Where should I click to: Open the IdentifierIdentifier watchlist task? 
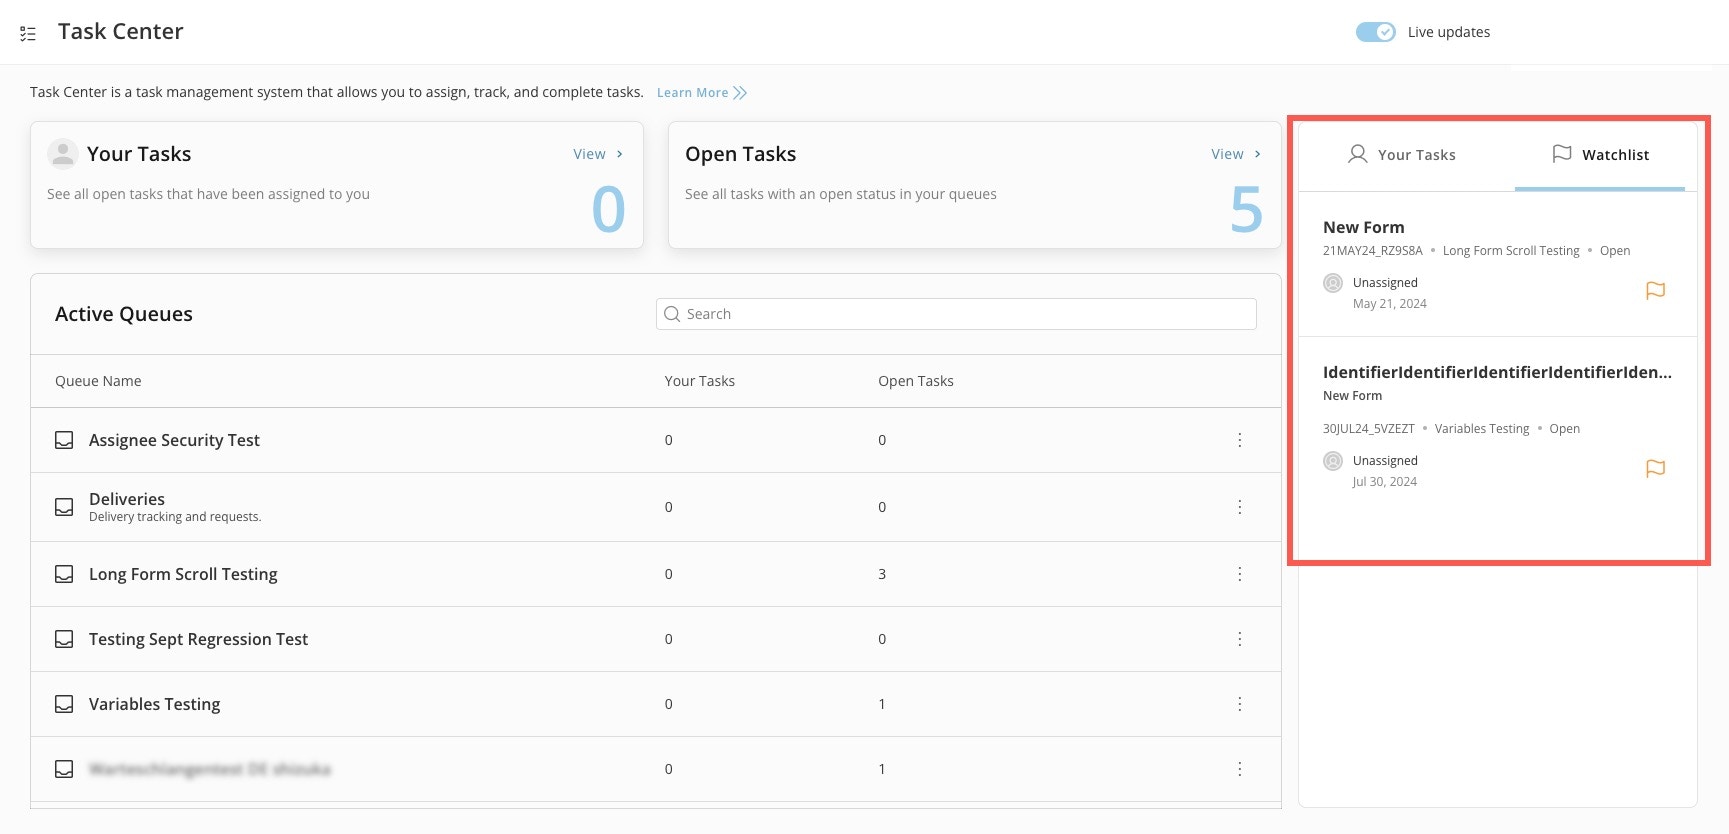pyautogui.click(x=1497, y=372)
